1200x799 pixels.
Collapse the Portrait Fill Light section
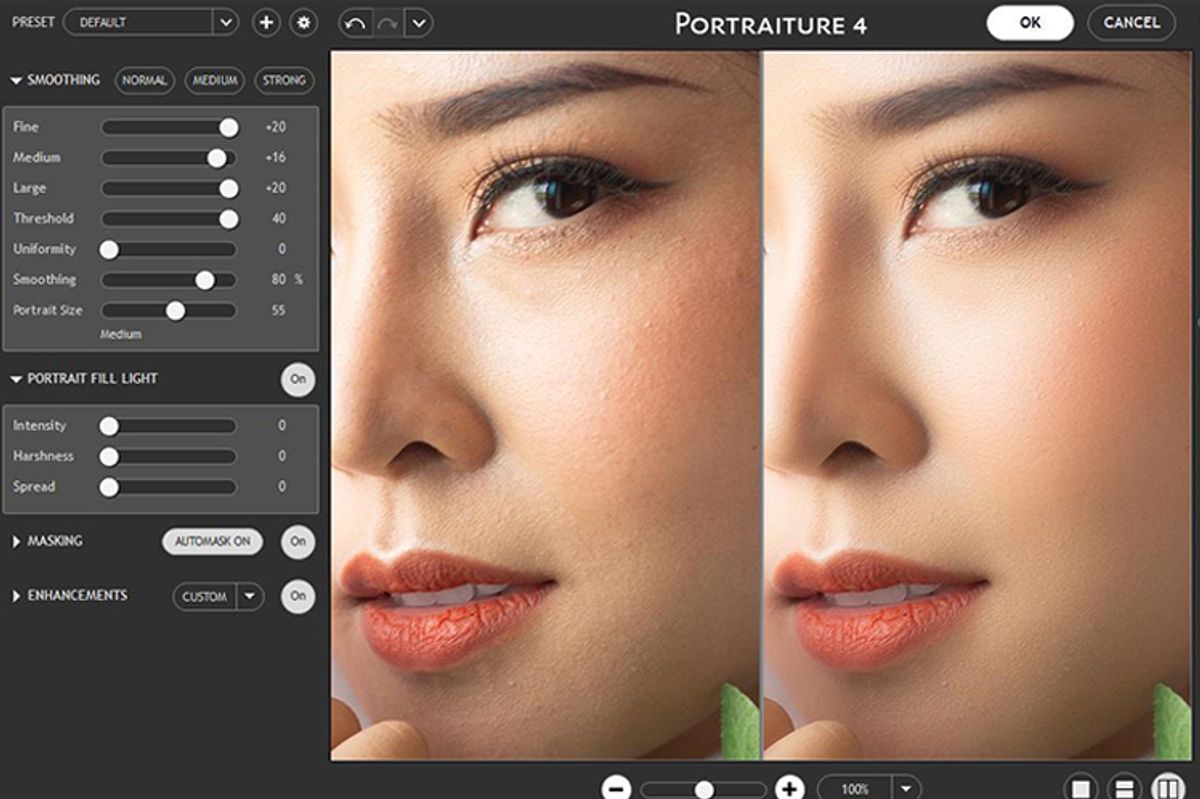pos(16,379)
